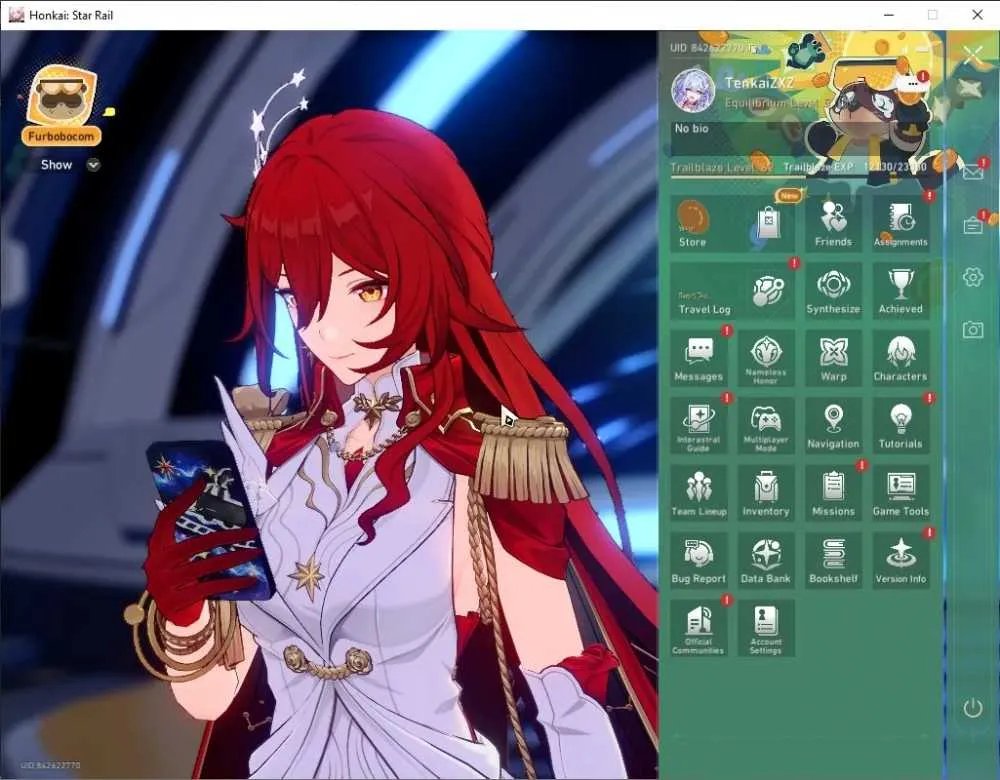1000x780 pixels.
Task: Open Tutorials
Action: click(901, 426)
